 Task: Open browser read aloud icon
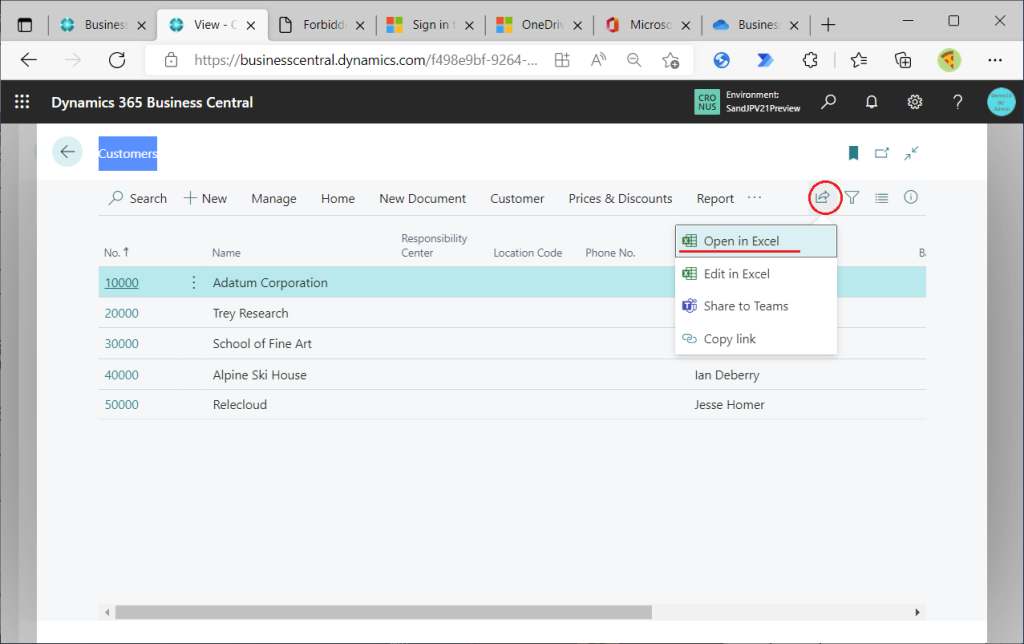[598, 60]
